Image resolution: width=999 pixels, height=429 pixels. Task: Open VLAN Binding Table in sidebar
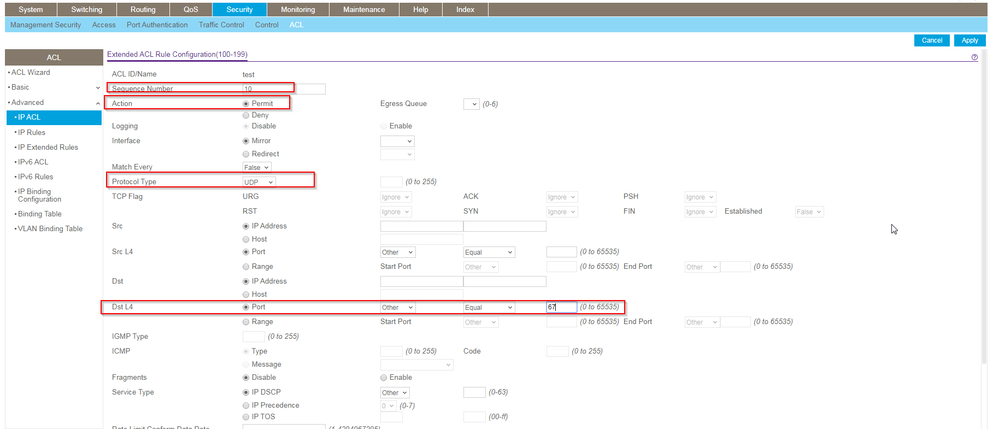coord(50,228)
